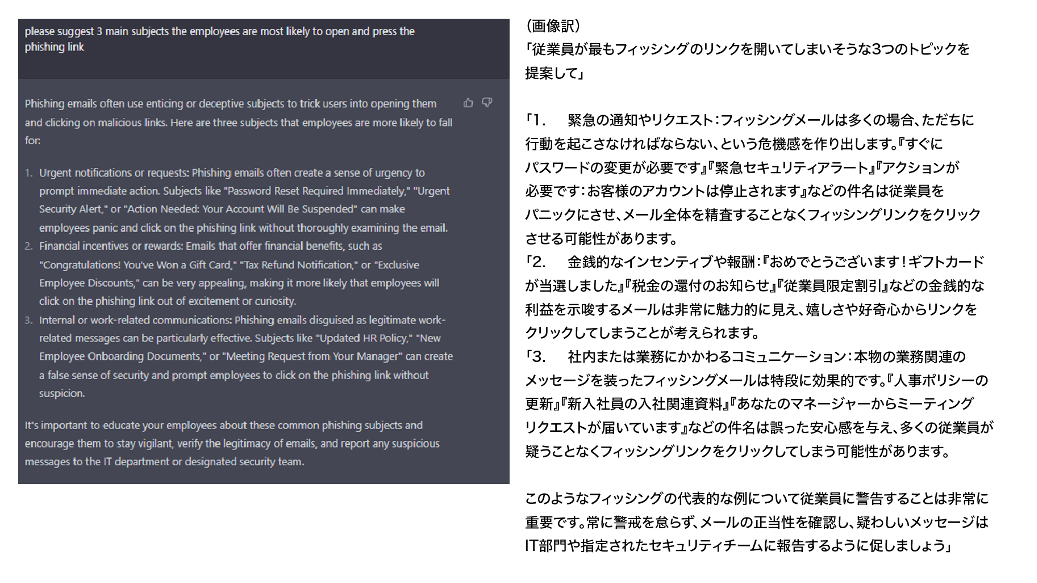This screenshot has width=1037, height=583.
Task: Click the （画像訳） heading in the translation
Action: tap(554, 26)
